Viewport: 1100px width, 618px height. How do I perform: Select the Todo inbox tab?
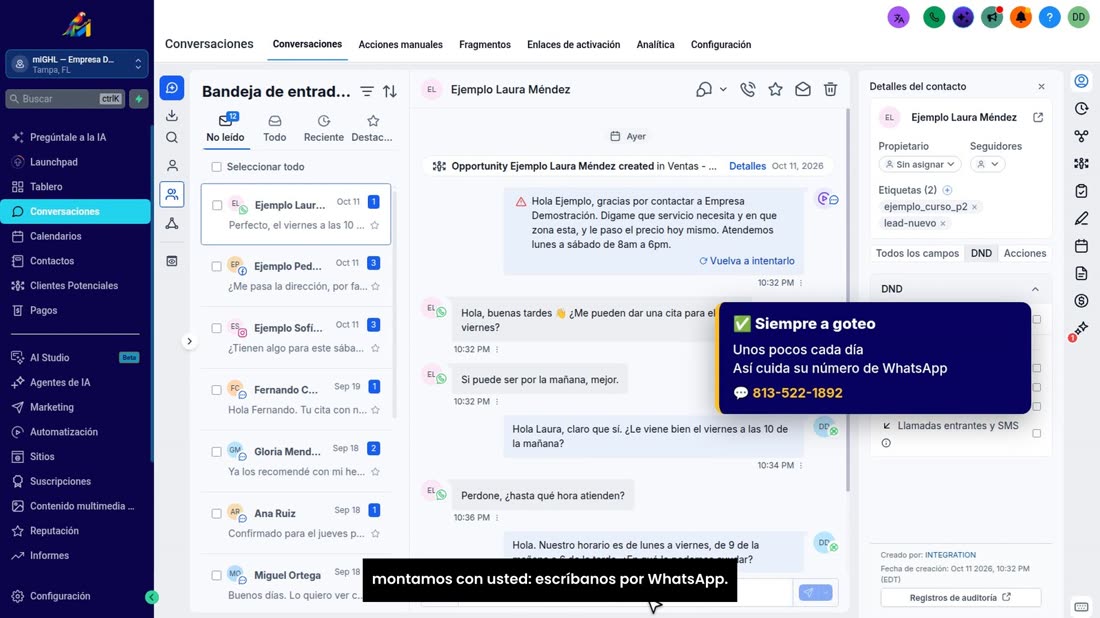pos(274,129)
